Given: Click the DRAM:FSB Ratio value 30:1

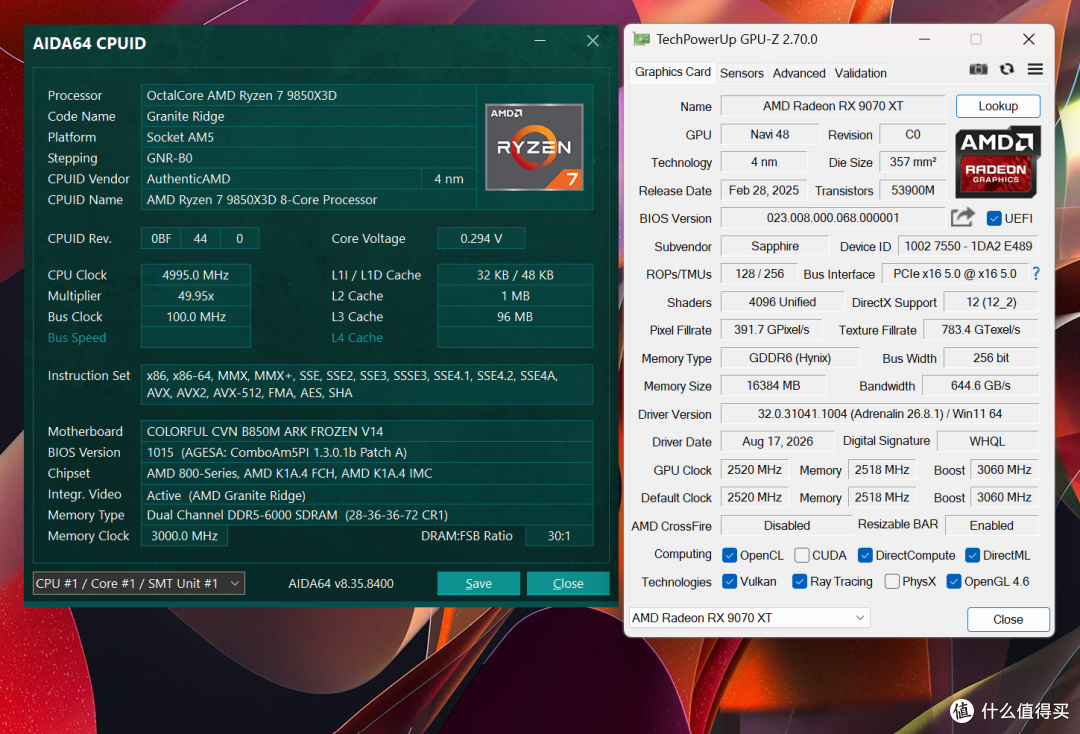Looking at the screenshot, I should point(559,536).
